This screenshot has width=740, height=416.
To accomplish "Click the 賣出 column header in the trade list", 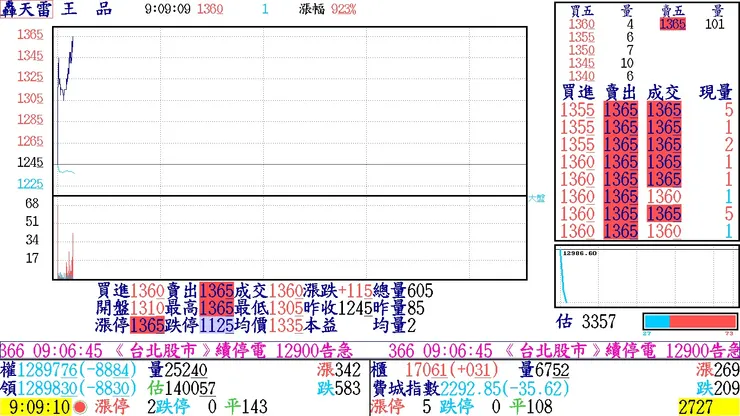I will 621,92.
